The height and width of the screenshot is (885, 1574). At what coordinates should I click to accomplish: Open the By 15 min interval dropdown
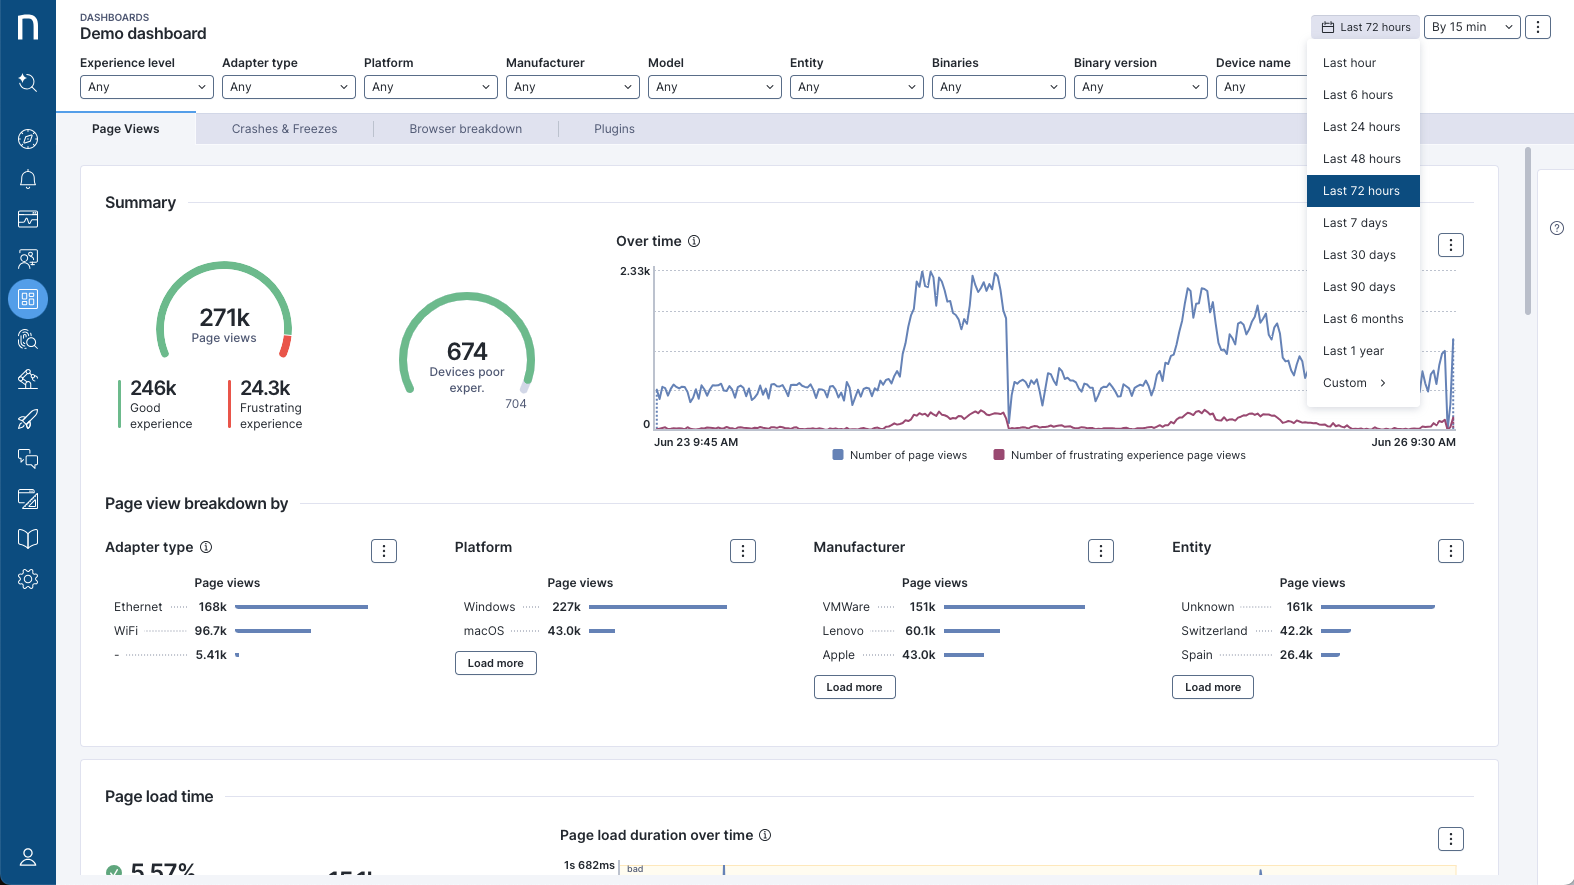click(1471, 27)
